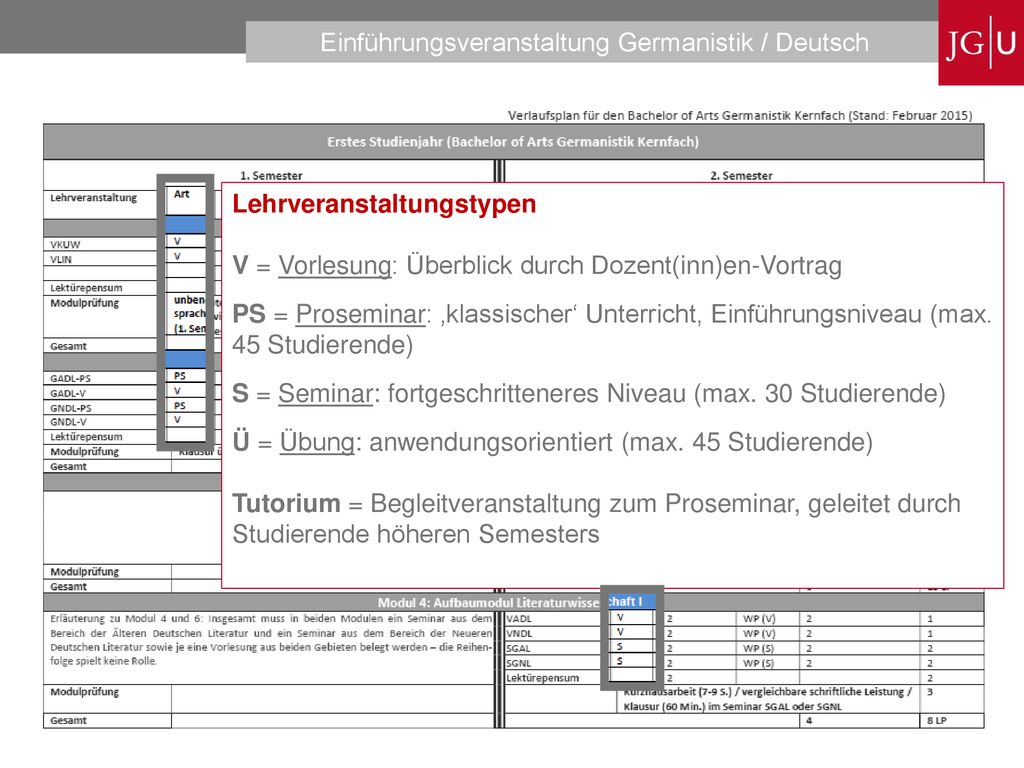The image size is (1024, 768).
Task: Click the underlined word 'Vorlesung'
Action: pyautogui.click(x=335, y=266)
